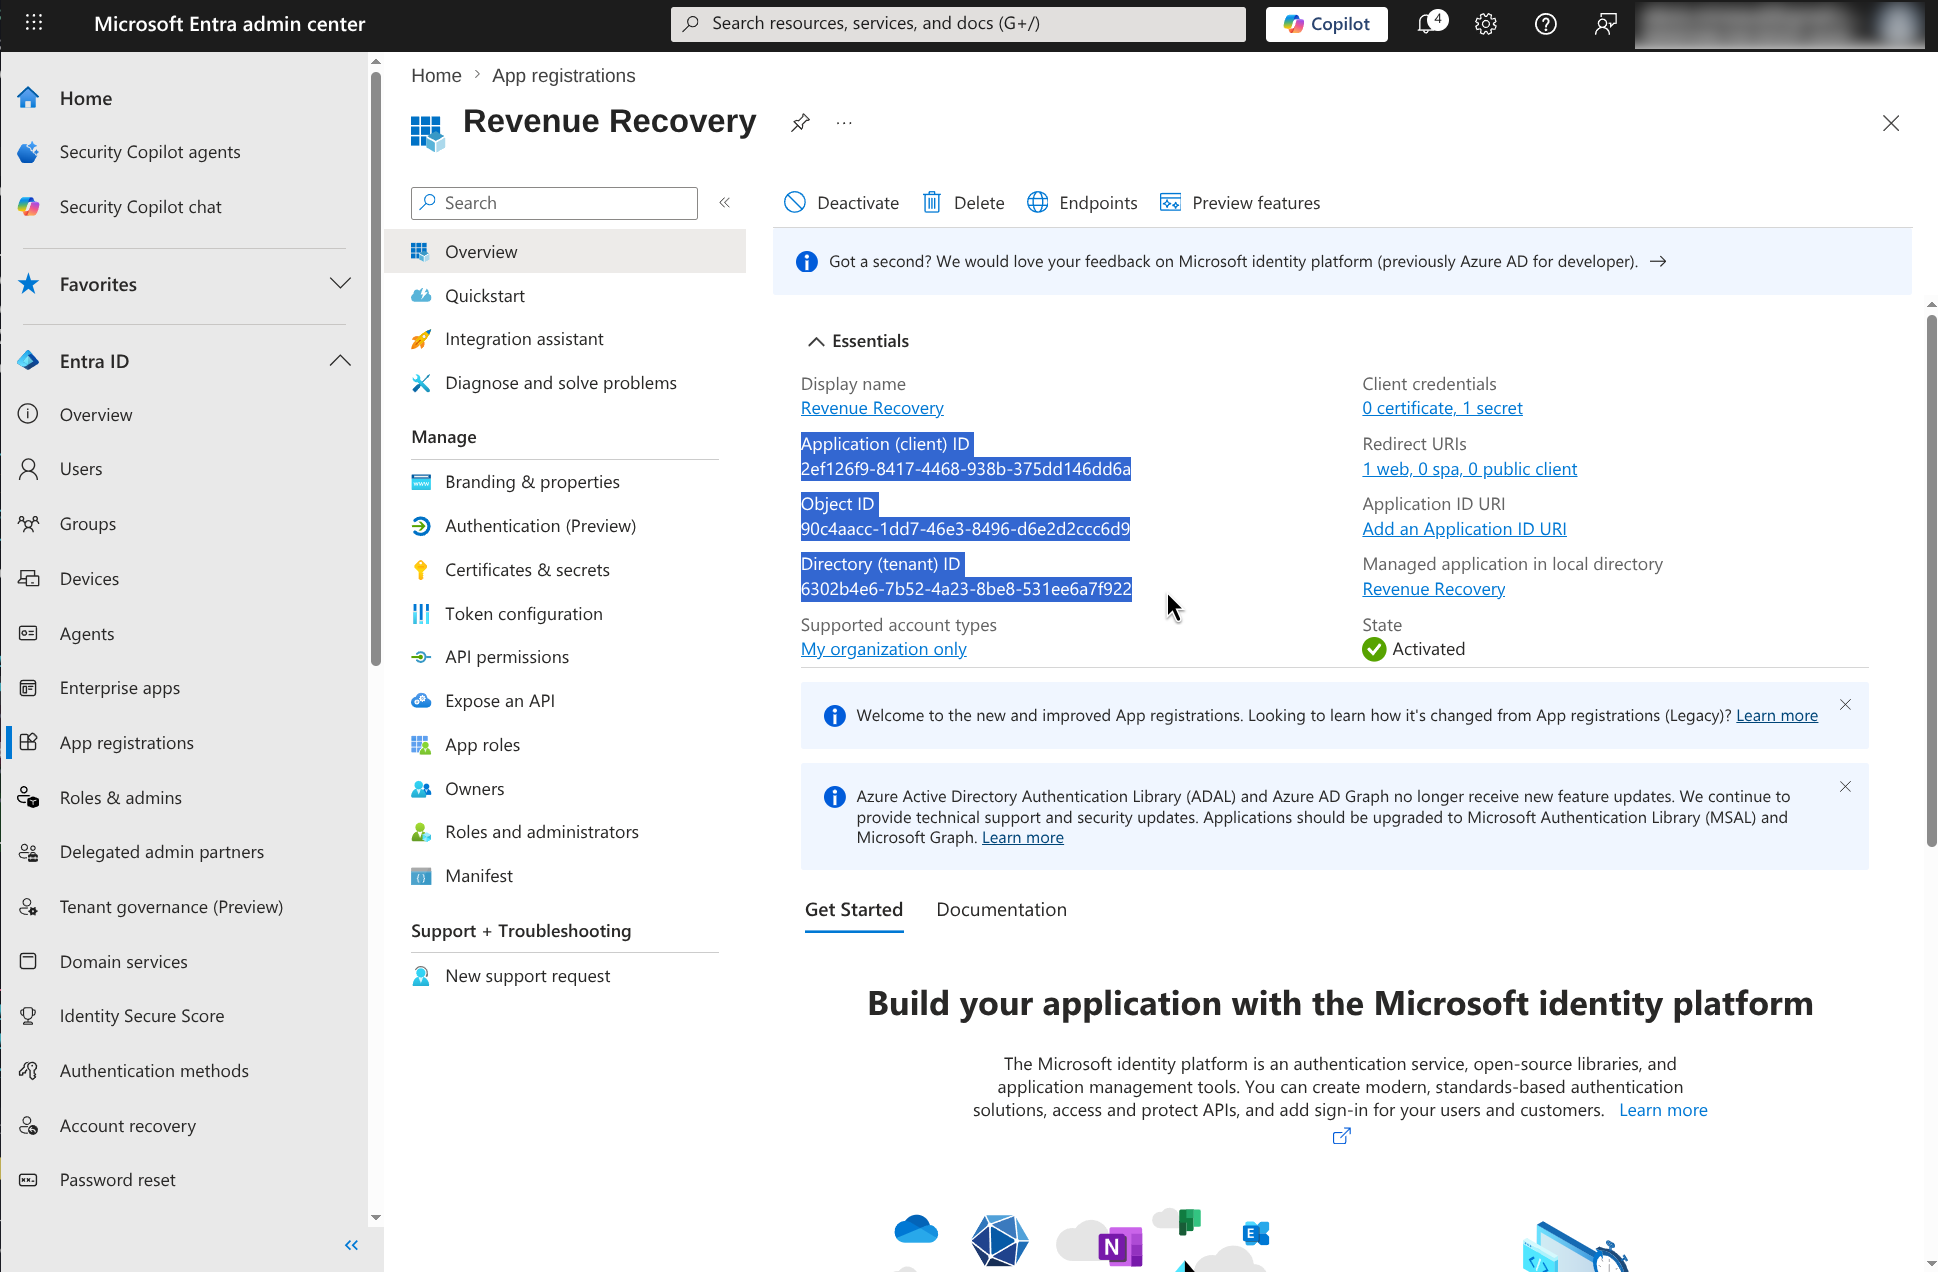
Task: Click Delete in the command bar
Action: click(x=963, y=203)
